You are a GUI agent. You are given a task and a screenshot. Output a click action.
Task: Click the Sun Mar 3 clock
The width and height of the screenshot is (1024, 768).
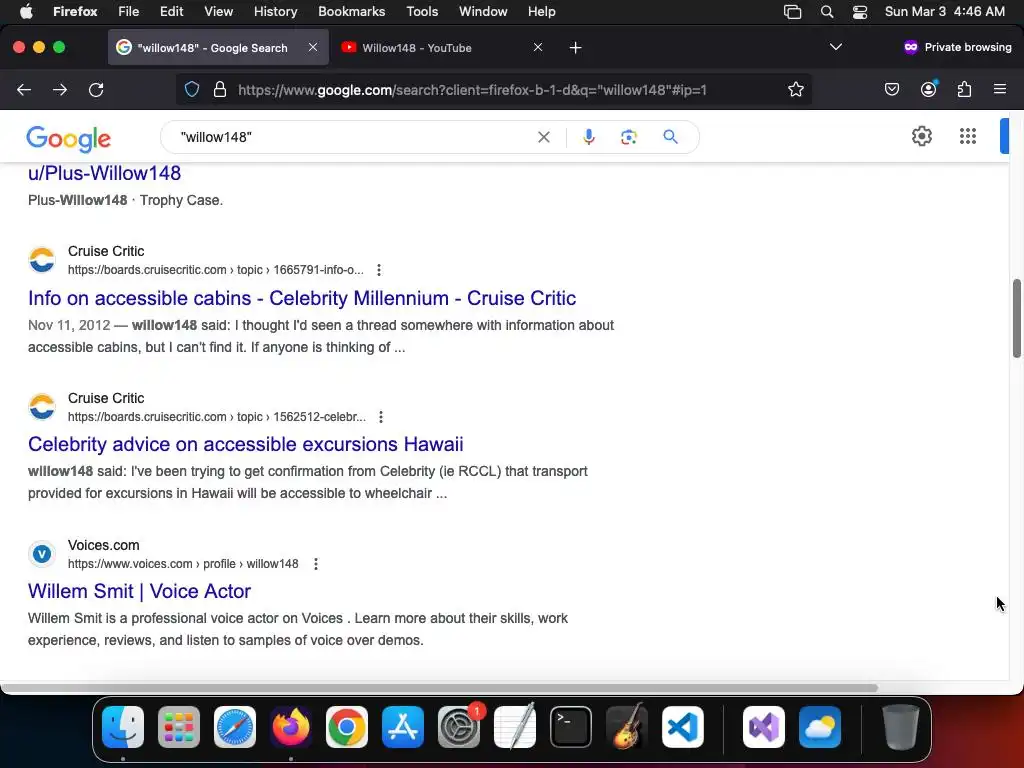point(944,11)
